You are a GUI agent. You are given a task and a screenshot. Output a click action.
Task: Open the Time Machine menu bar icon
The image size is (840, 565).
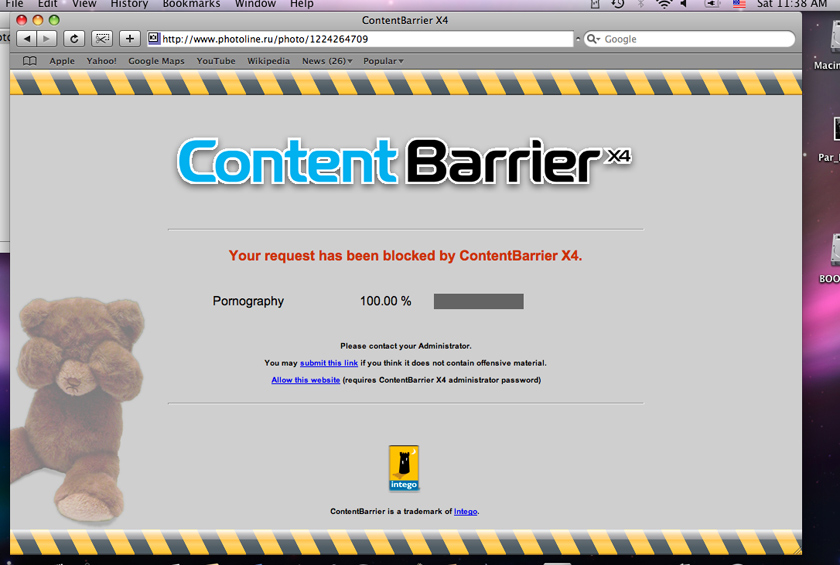pos(618,4)
